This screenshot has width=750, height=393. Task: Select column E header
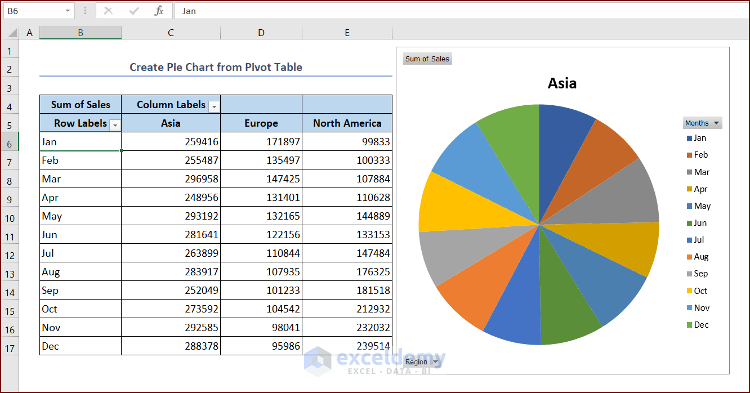pyautogui.click(x=347, y=33)
